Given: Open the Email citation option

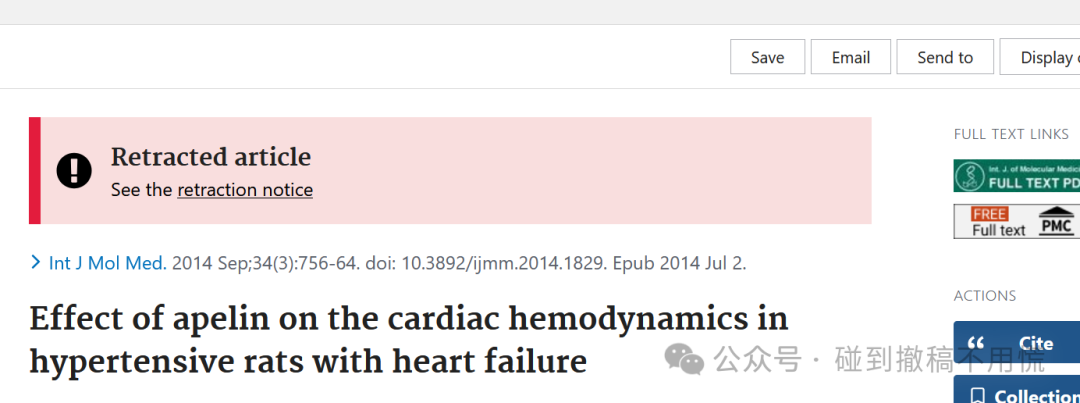Looking at the screenshot, I should [851, 56].
